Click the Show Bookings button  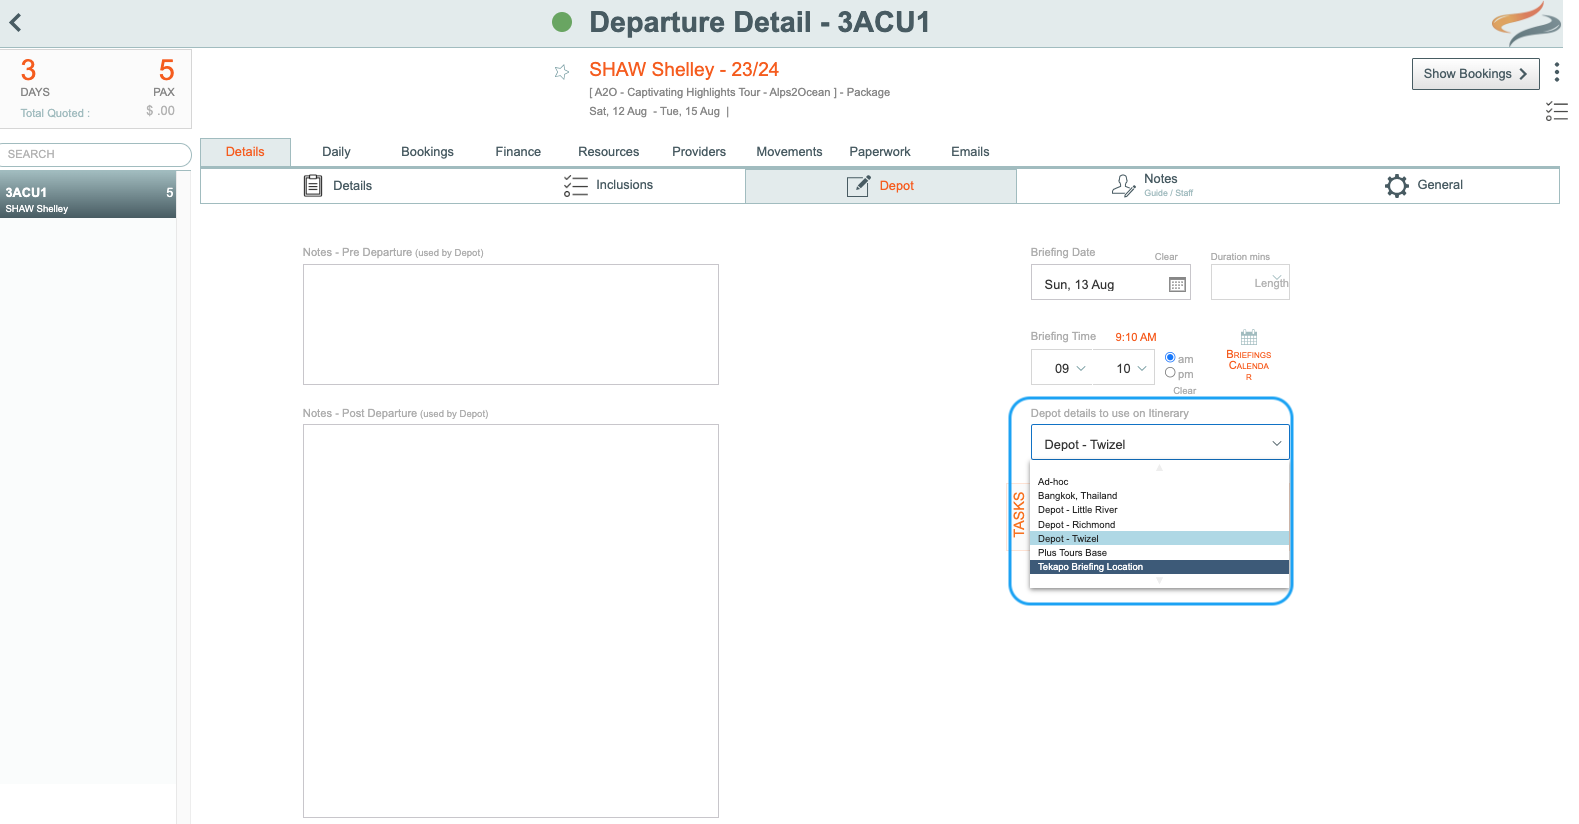(1475, 74)
